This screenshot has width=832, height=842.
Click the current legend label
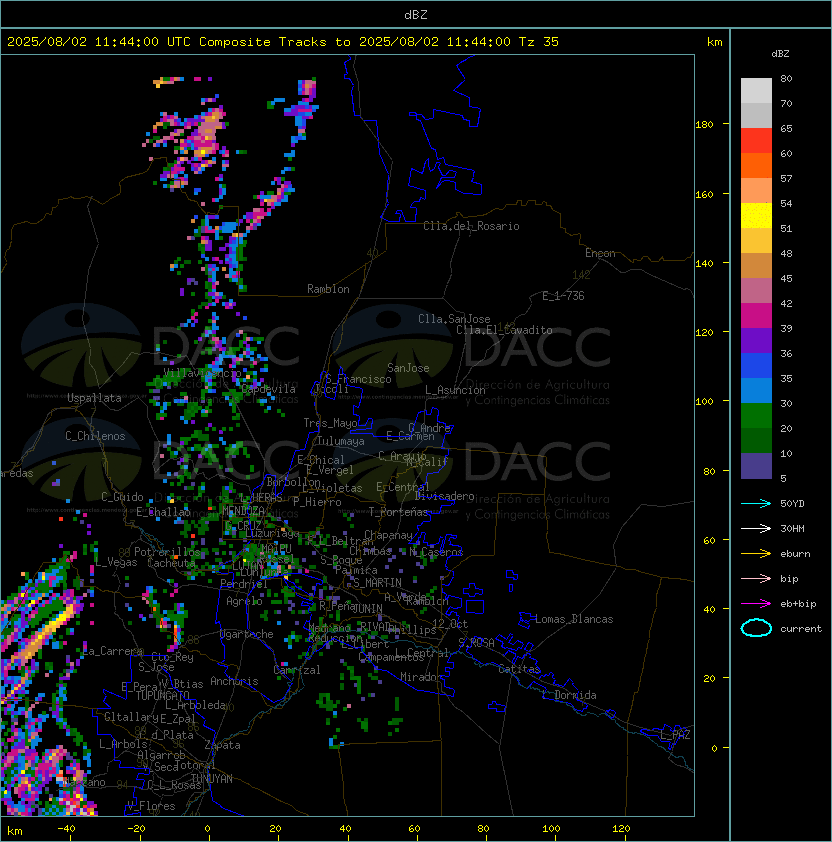pos(801,629)
